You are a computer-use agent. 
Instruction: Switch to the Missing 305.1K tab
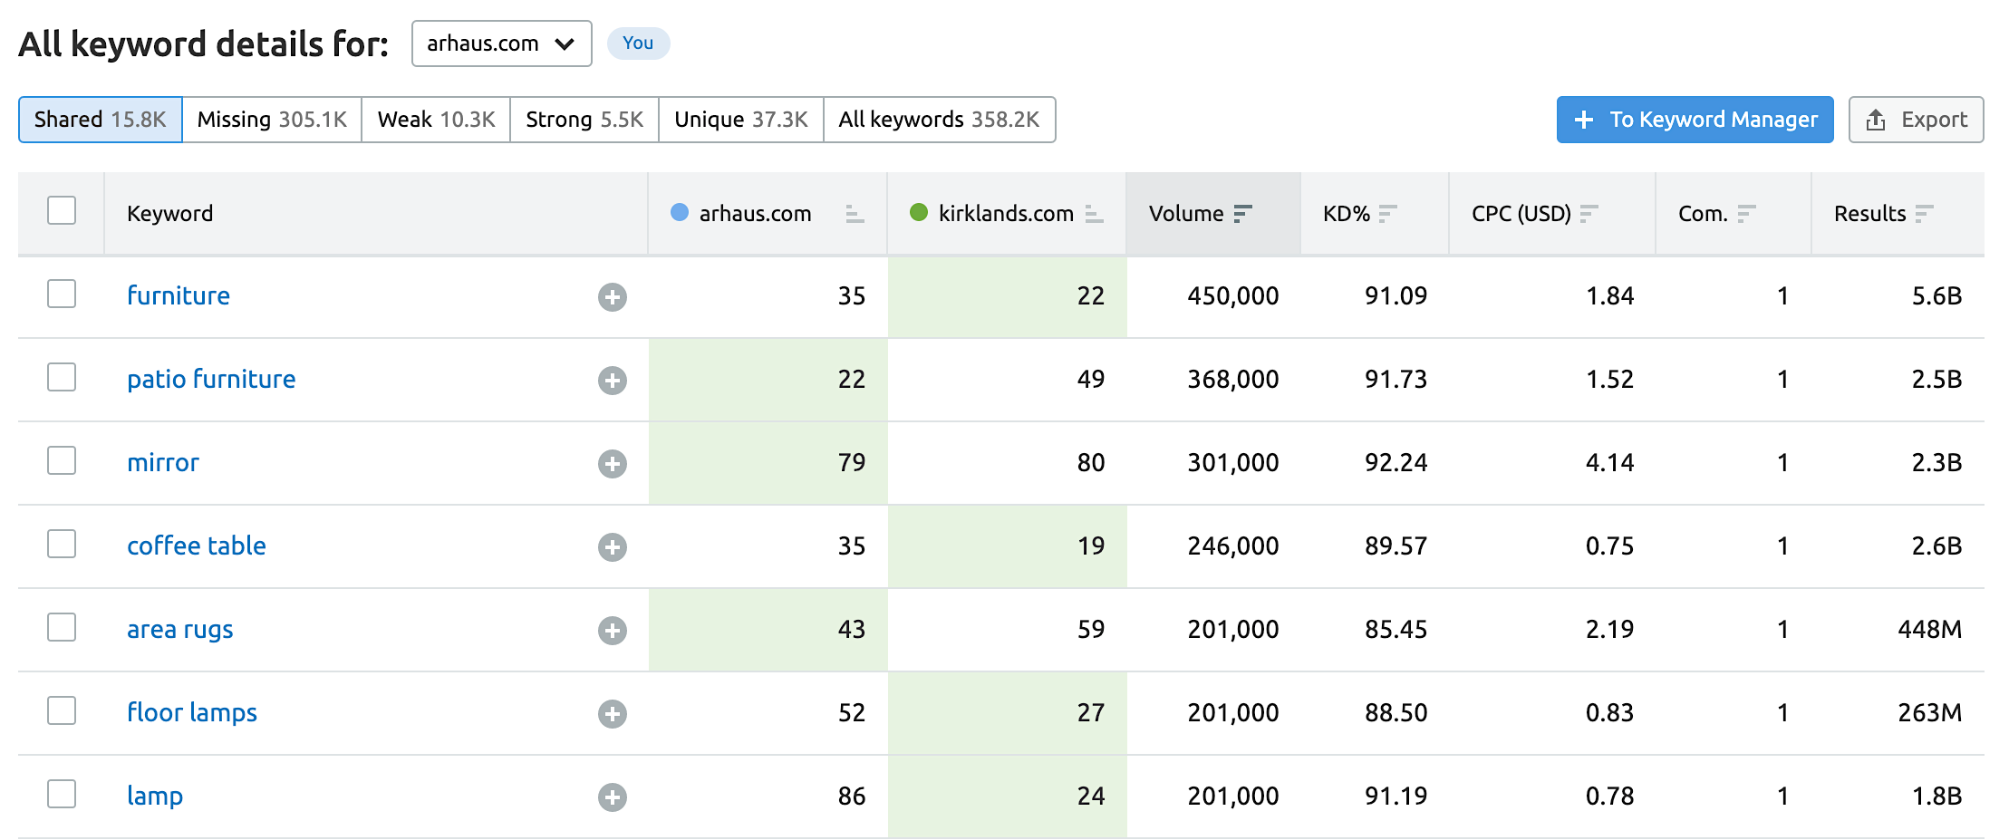(x=272, y=120)
